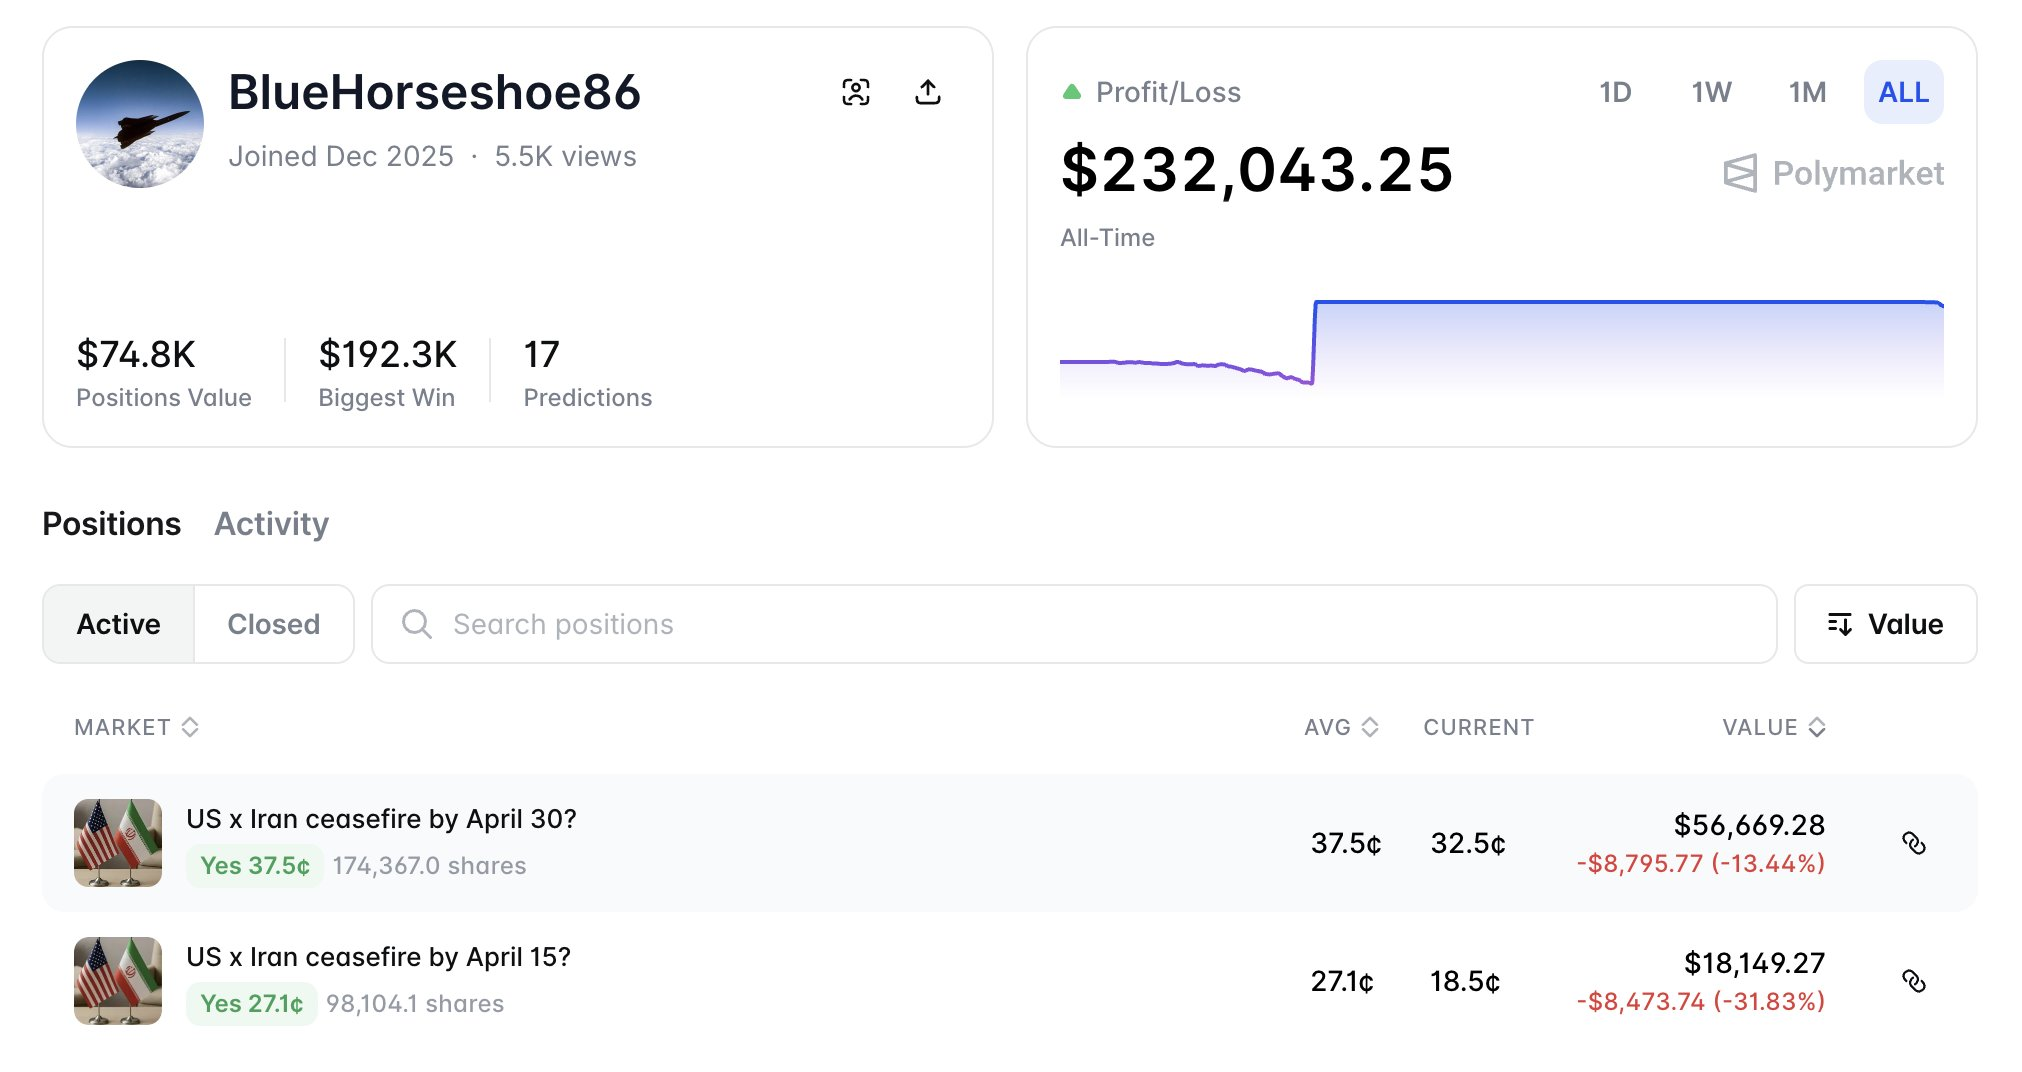Open 'US x Iran ceasefire by April 30?' market
The image size is (2022, 1072).
[381, 819]
